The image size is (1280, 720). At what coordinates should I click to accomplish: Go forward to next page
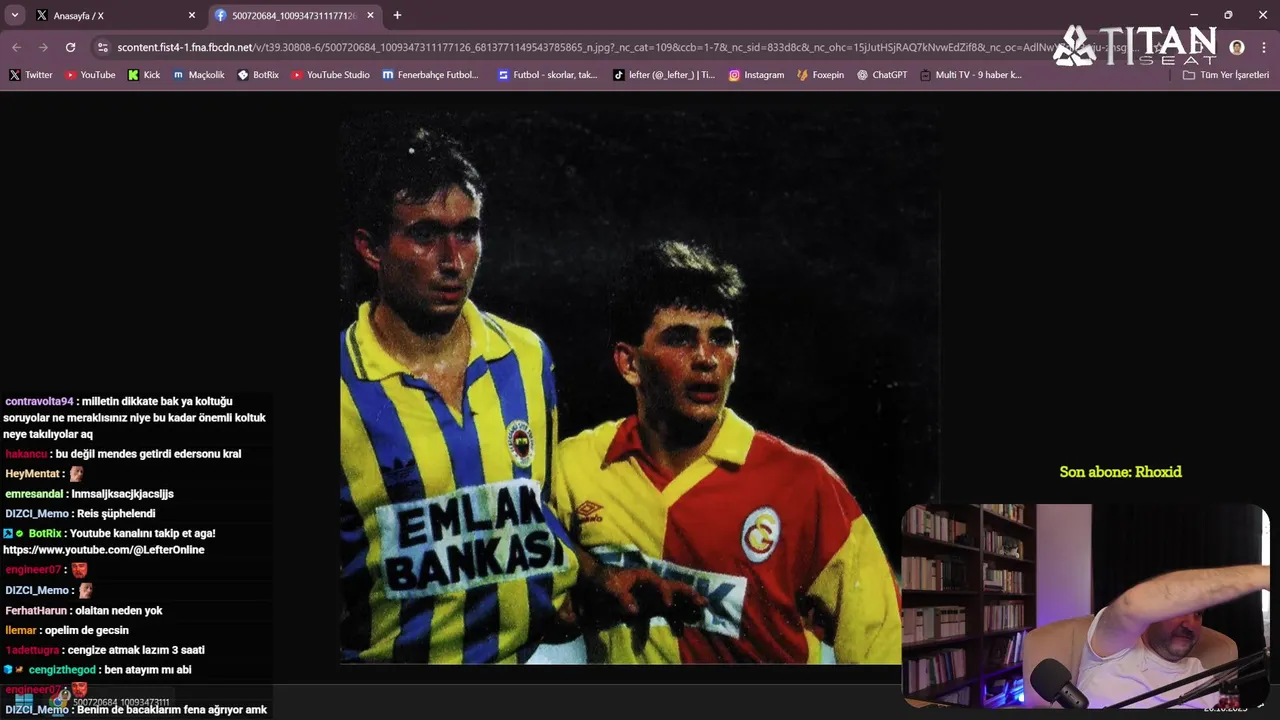coord(43,47)
